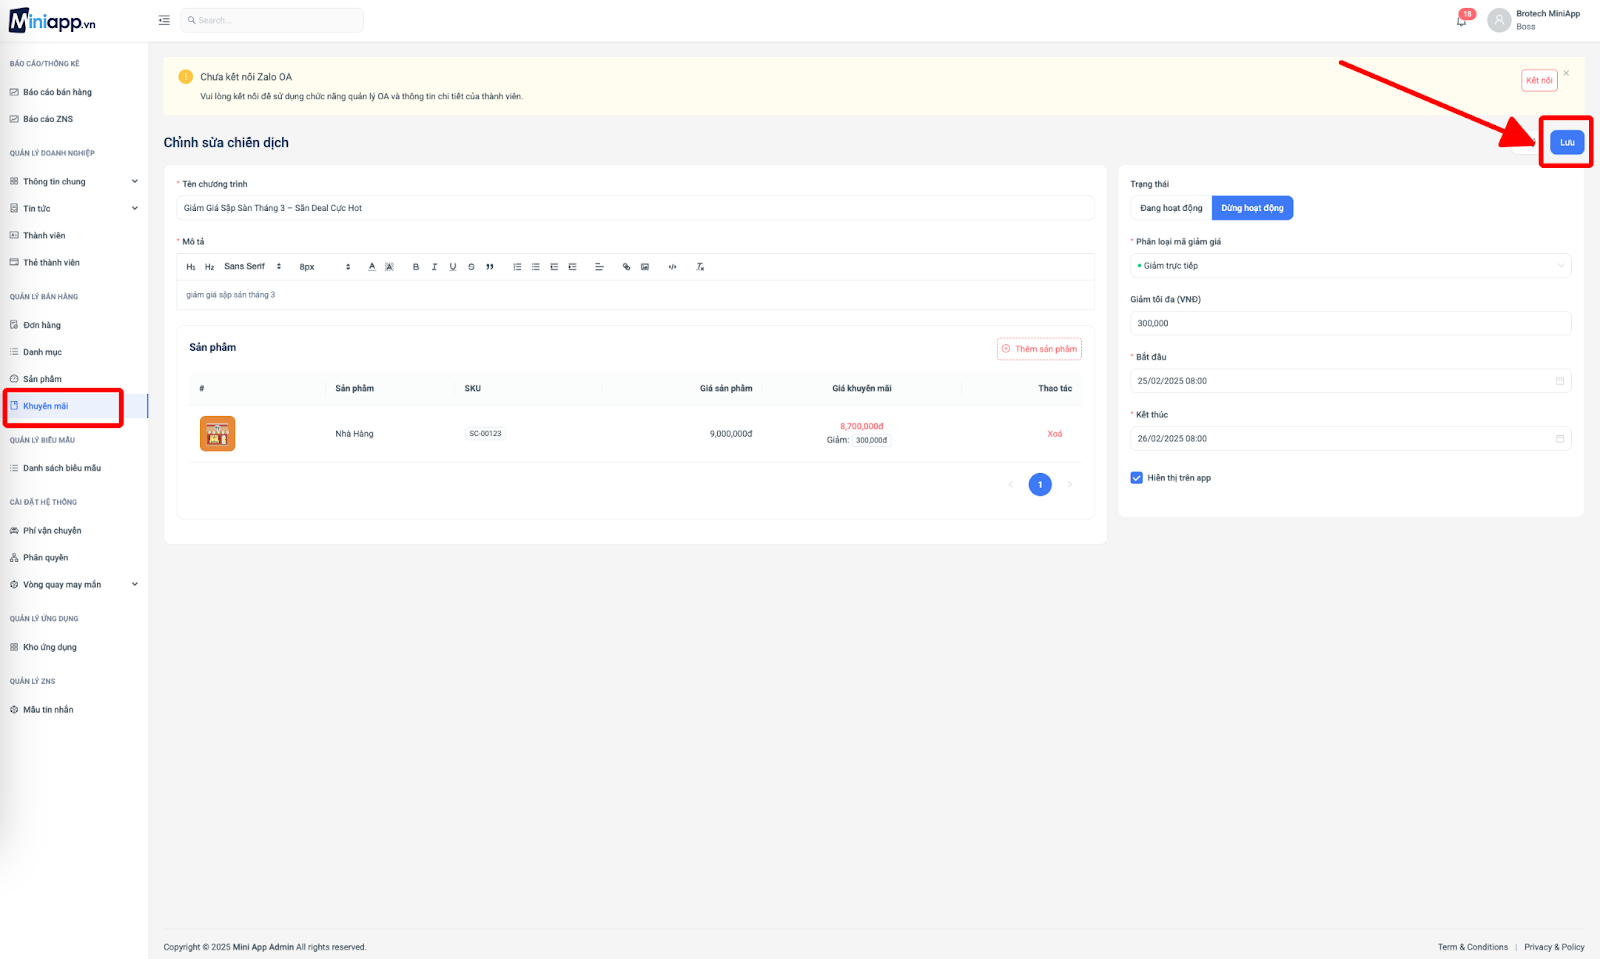The width and height of the screenshot is (1600, 959).
Task: Apply bullet list formatting
Action: 535,267
